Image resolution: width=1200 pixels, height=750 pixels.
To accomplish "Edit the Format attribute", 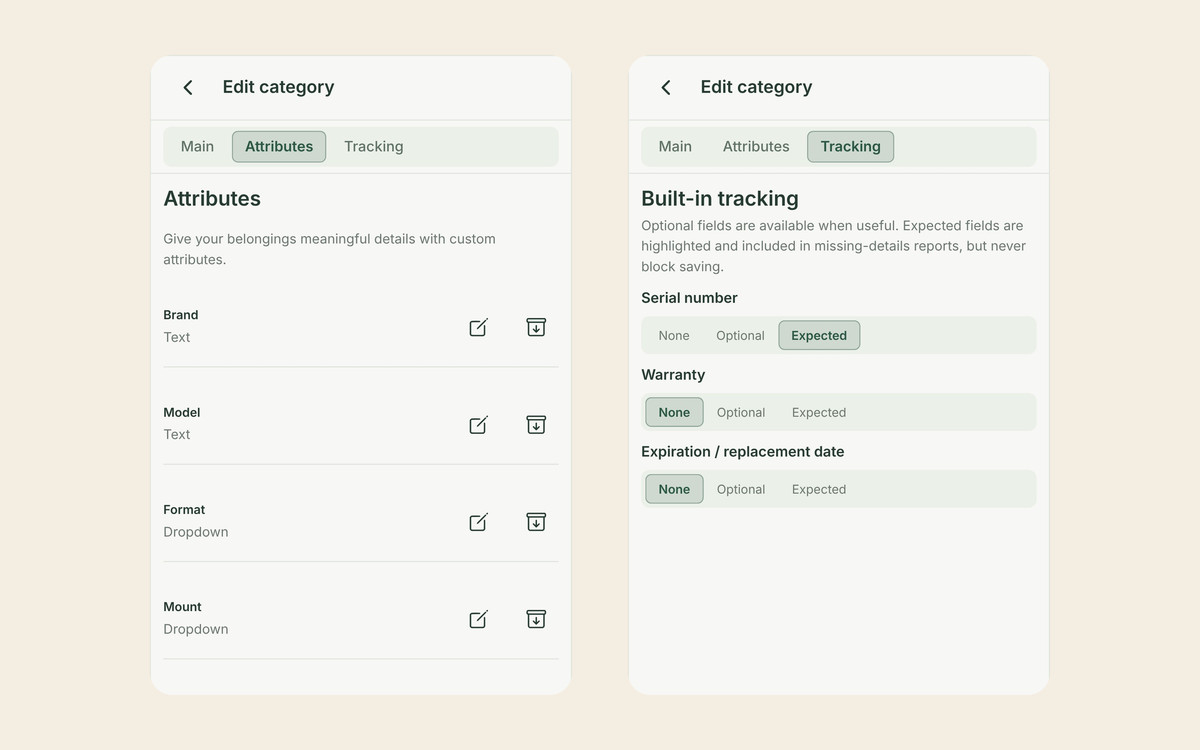I will (x=479, y=522).
